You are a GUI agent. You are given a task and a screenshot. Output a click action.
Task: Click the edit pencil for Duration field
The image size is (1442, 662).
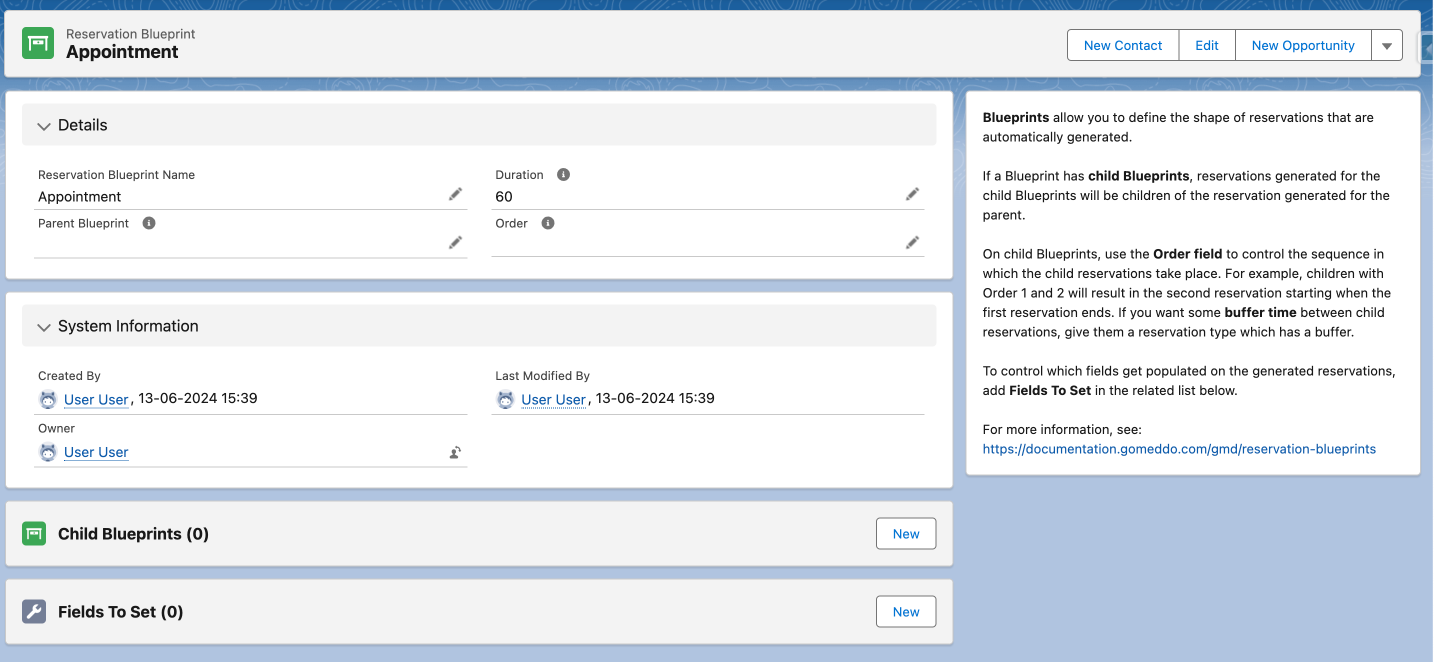[x=912, y=195]
